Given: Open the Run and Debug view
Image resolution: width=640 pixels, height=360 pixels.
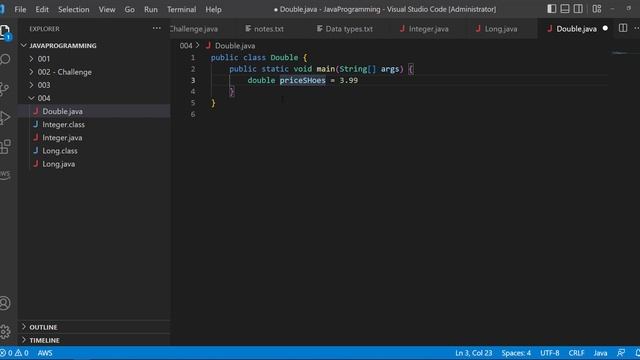Looking at the screenshot, I should tap(5, 118).
